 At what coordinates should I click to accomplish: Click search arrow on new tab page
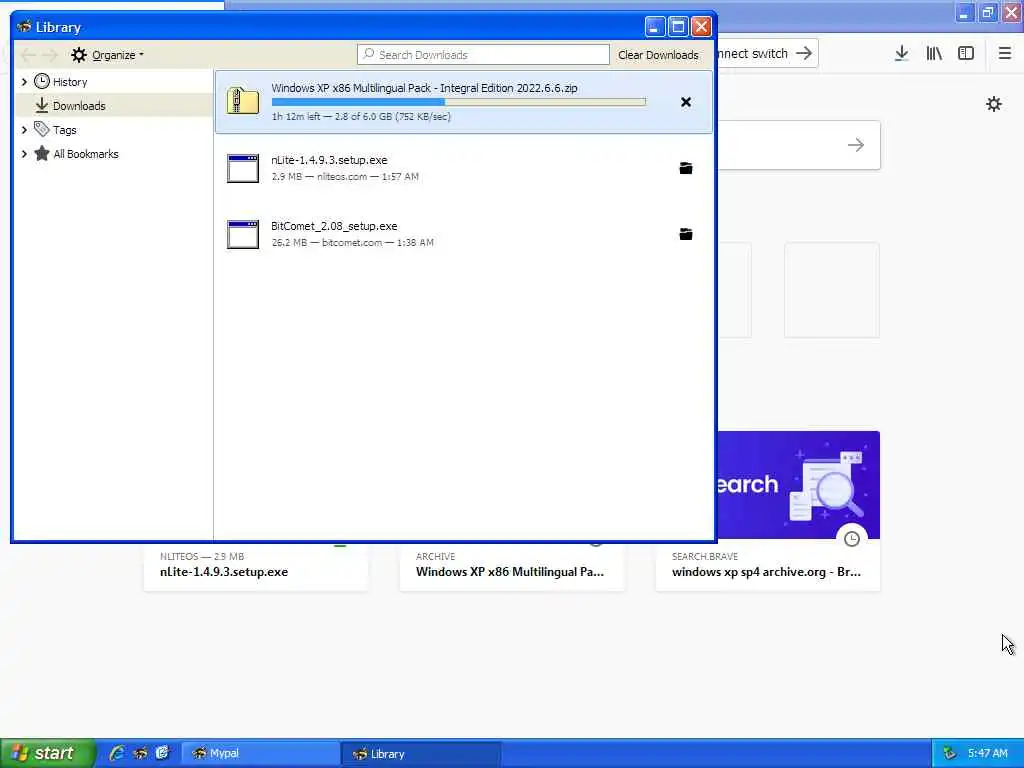(x=856, y=145)
